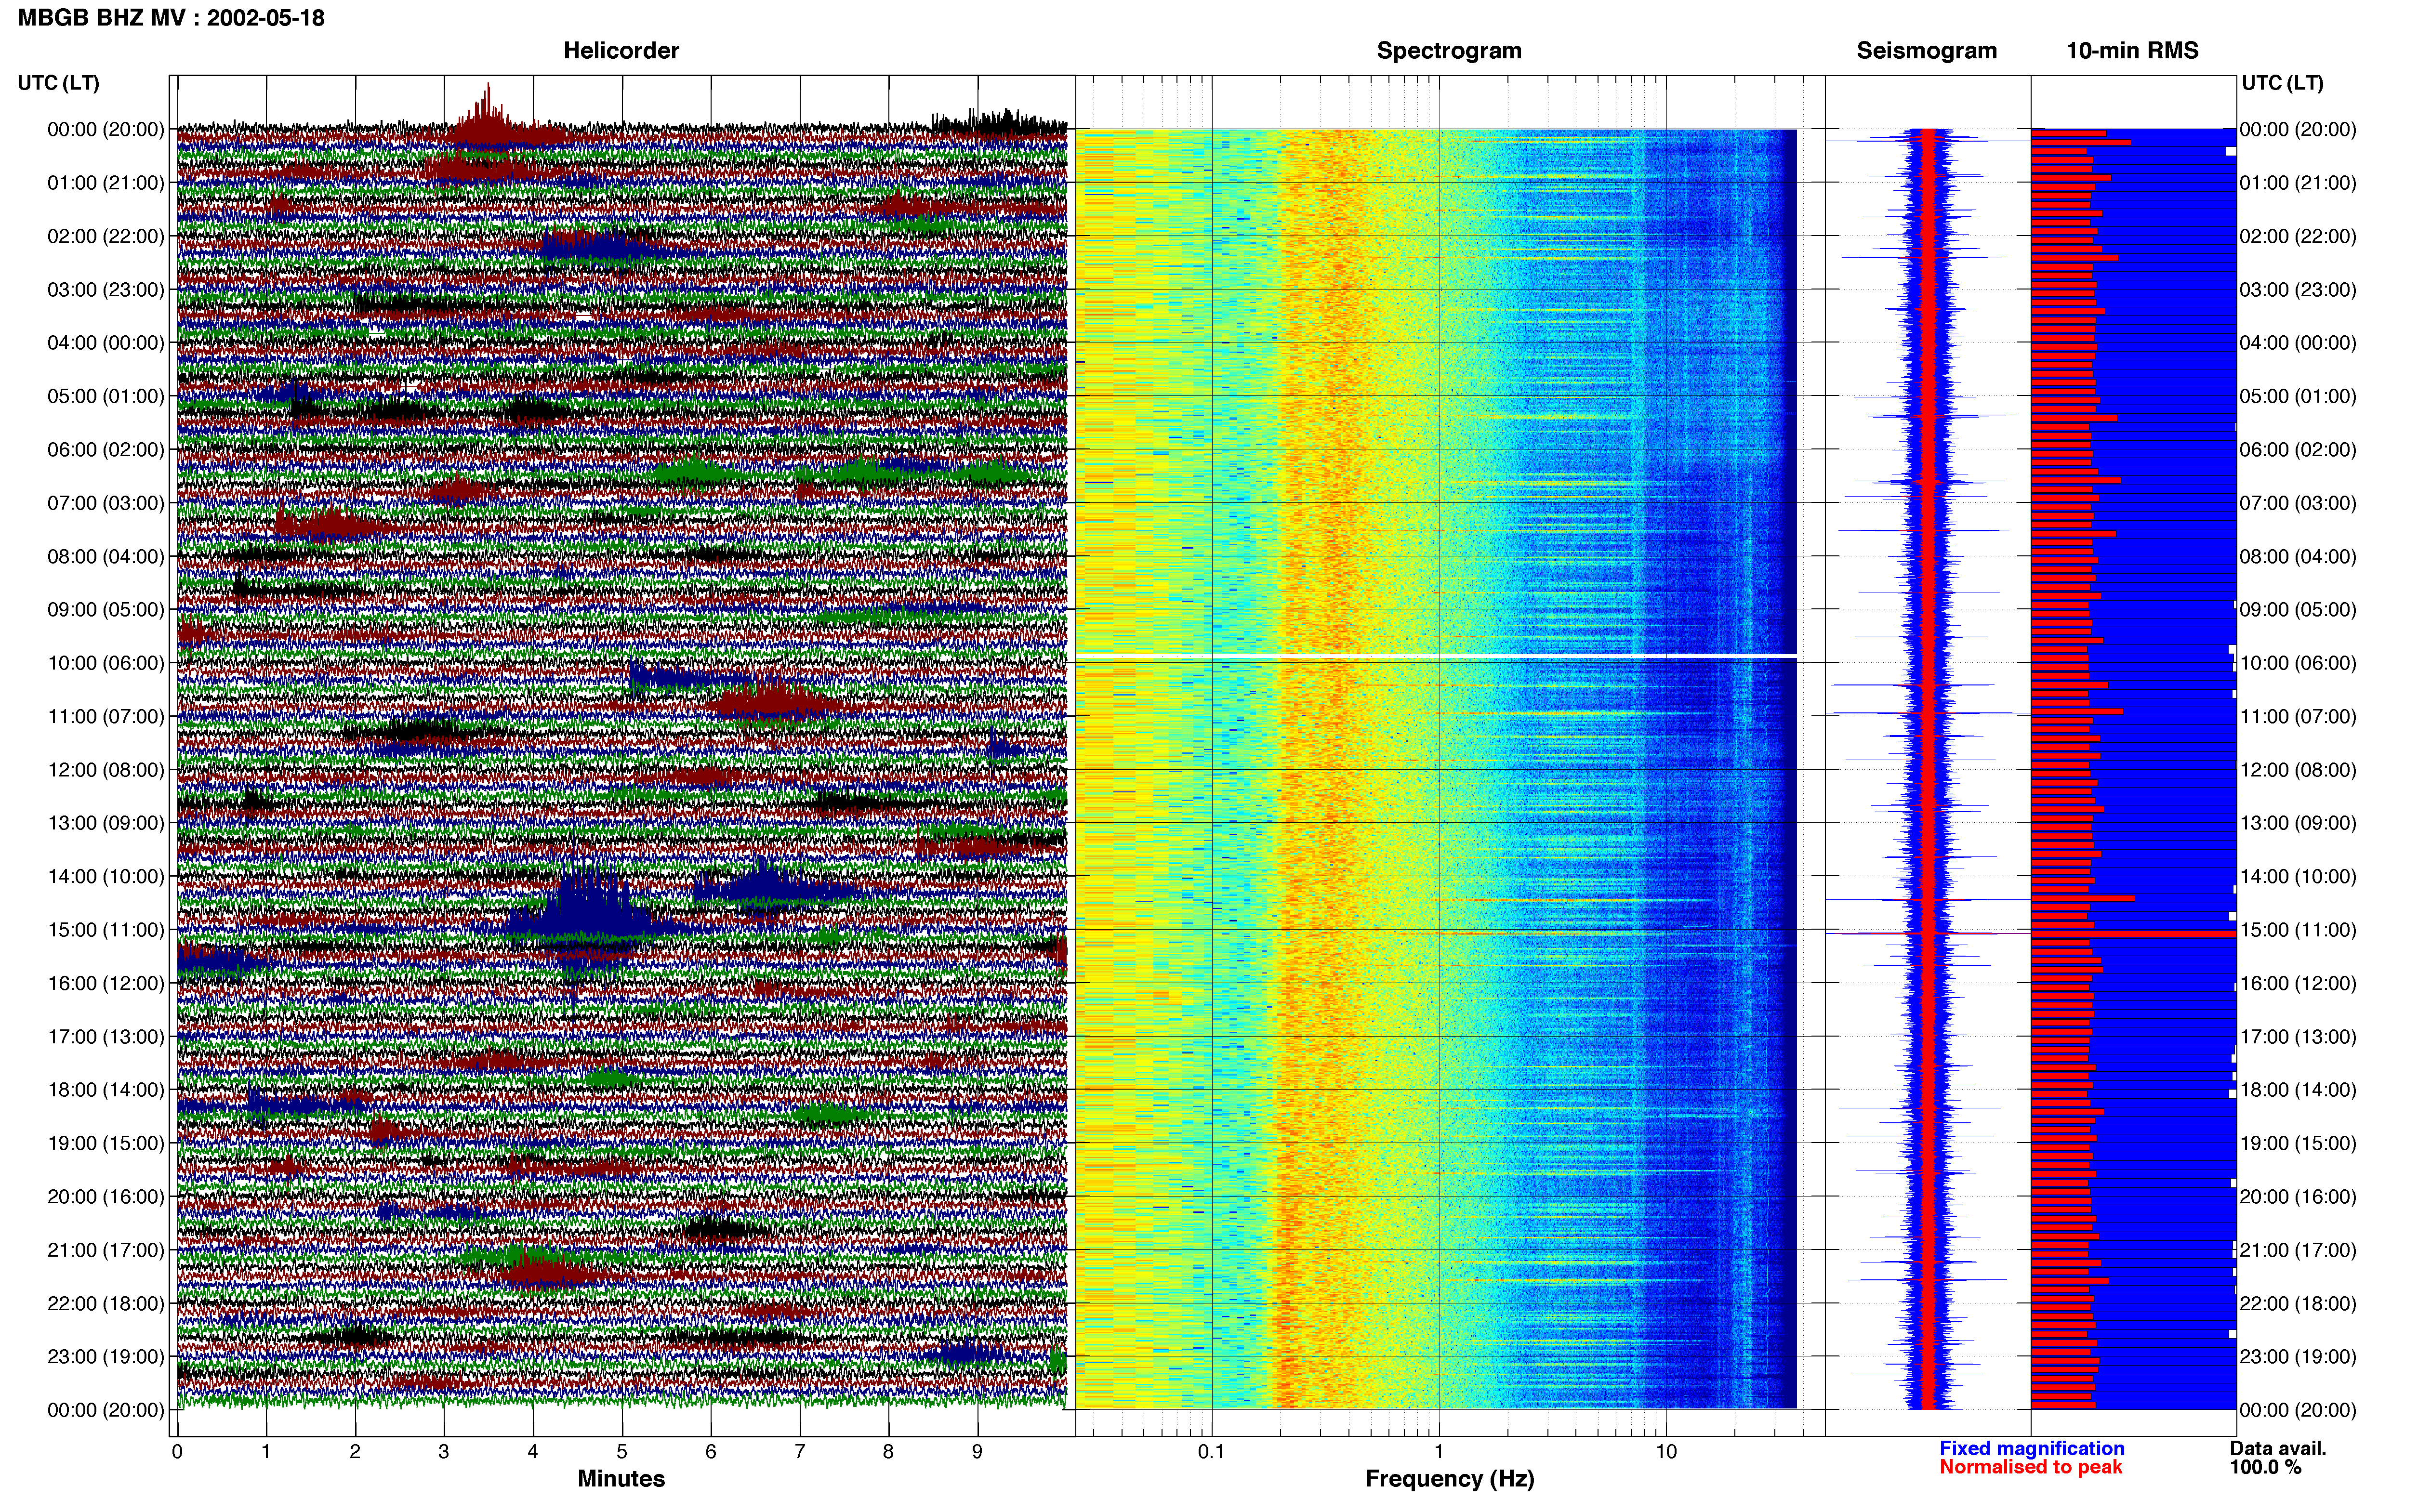Click minute tick '0' under the helicorder
This screenshot has height=1512, width=2418.
click(x=177, y=1452)
